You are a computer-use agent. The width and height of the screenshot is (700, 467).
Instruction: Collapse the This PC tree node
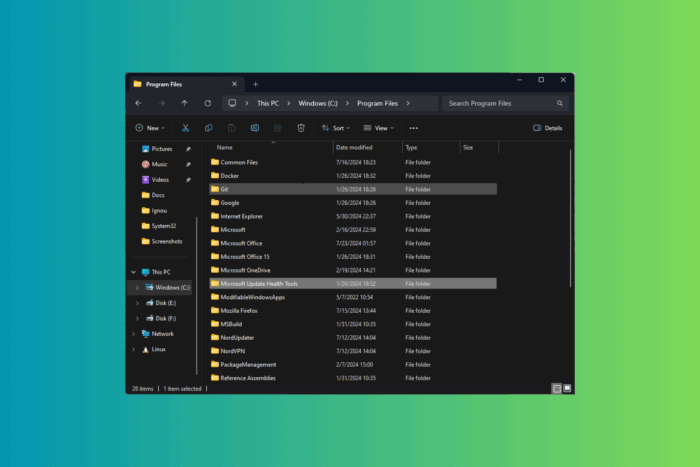(133, 272)
